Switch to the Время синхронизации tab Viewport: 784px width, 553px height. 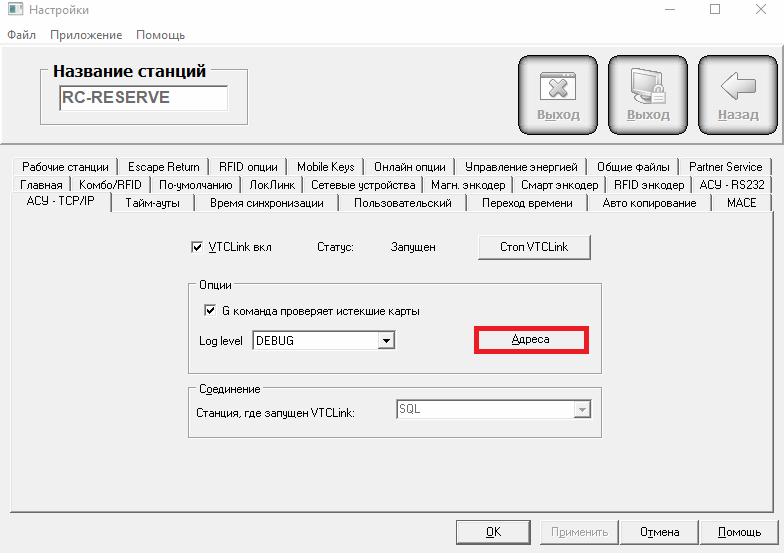(x=266, y=203)
